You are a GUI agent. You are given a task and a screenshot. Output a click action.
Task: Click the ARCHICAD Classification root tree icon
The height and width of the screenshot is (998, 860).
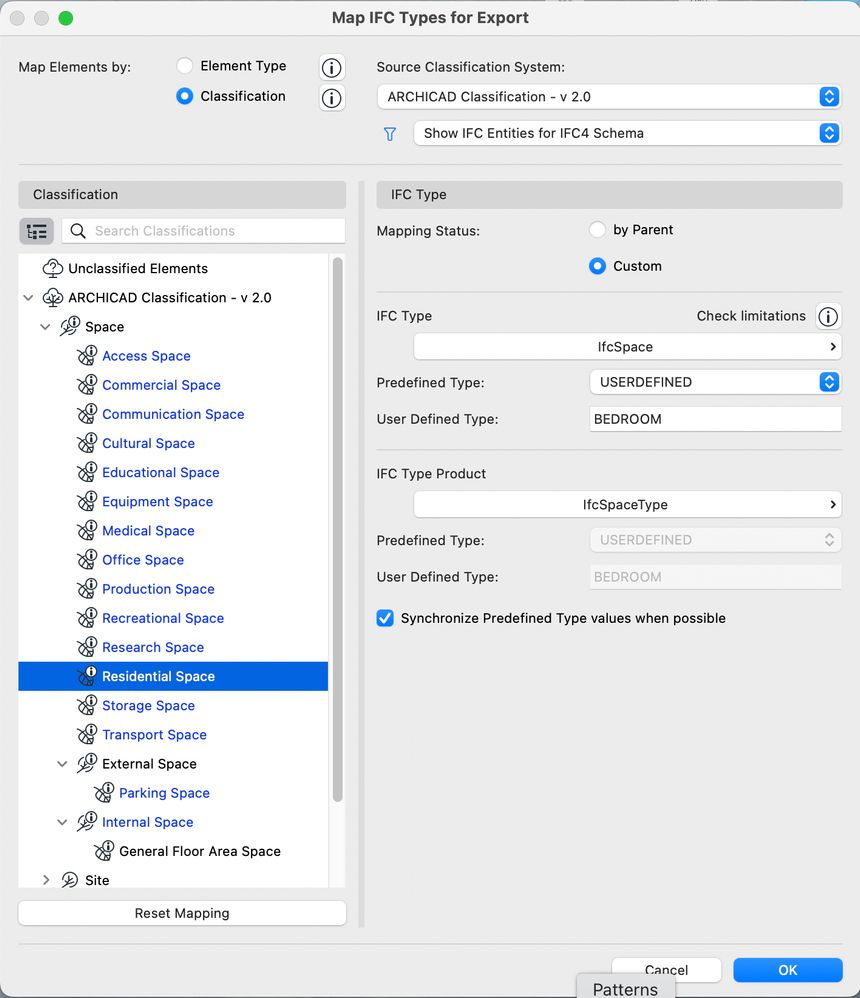[52, 298]
